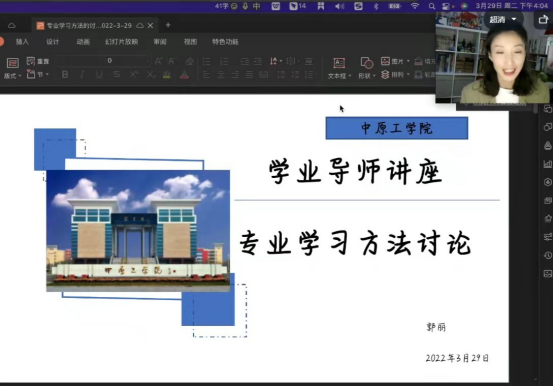Select the campus building picture on slide
Screen dimensions: 554x386
tap(138, 231)
